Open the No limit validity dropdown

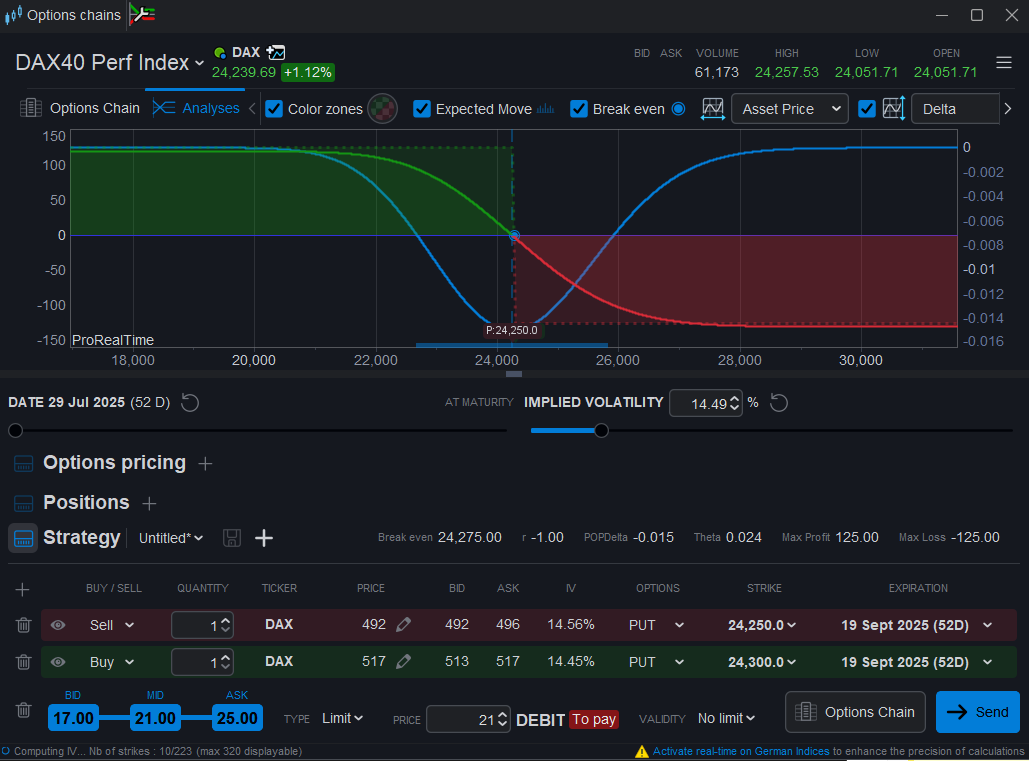click(726, 718)
